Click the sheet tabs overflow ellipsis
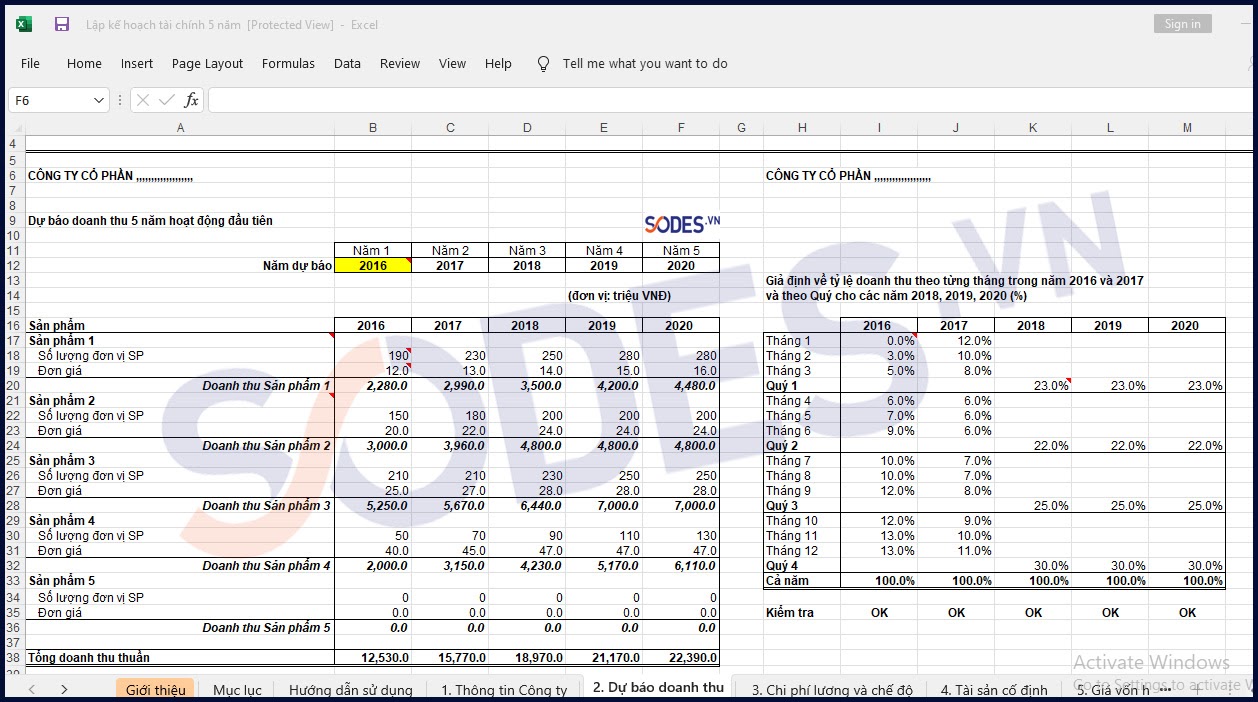The height and width of the screenshot is (702, 1258). click(x=1164, y=689)
